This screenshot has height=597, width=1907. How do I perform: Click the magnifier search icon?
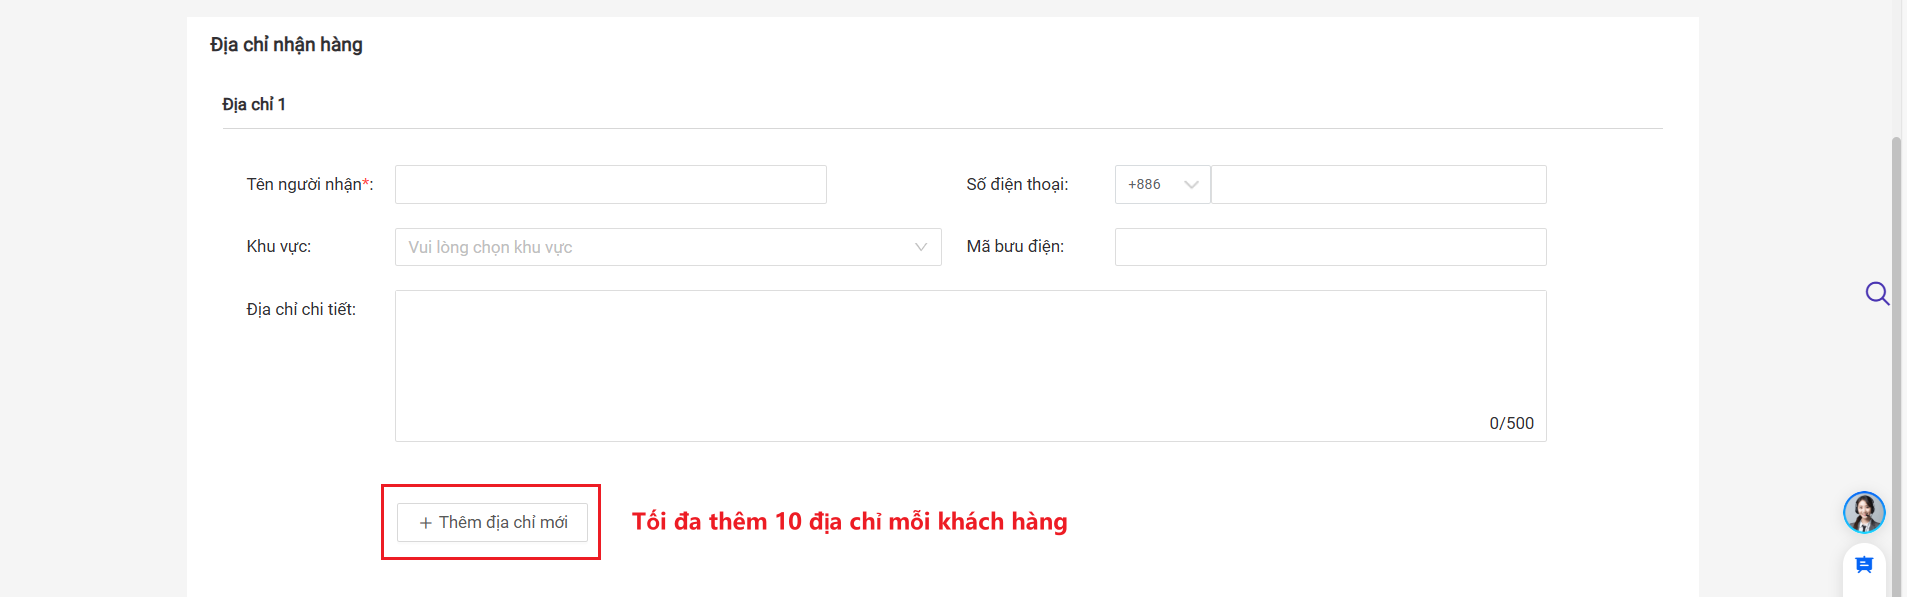pos(1877,293)
